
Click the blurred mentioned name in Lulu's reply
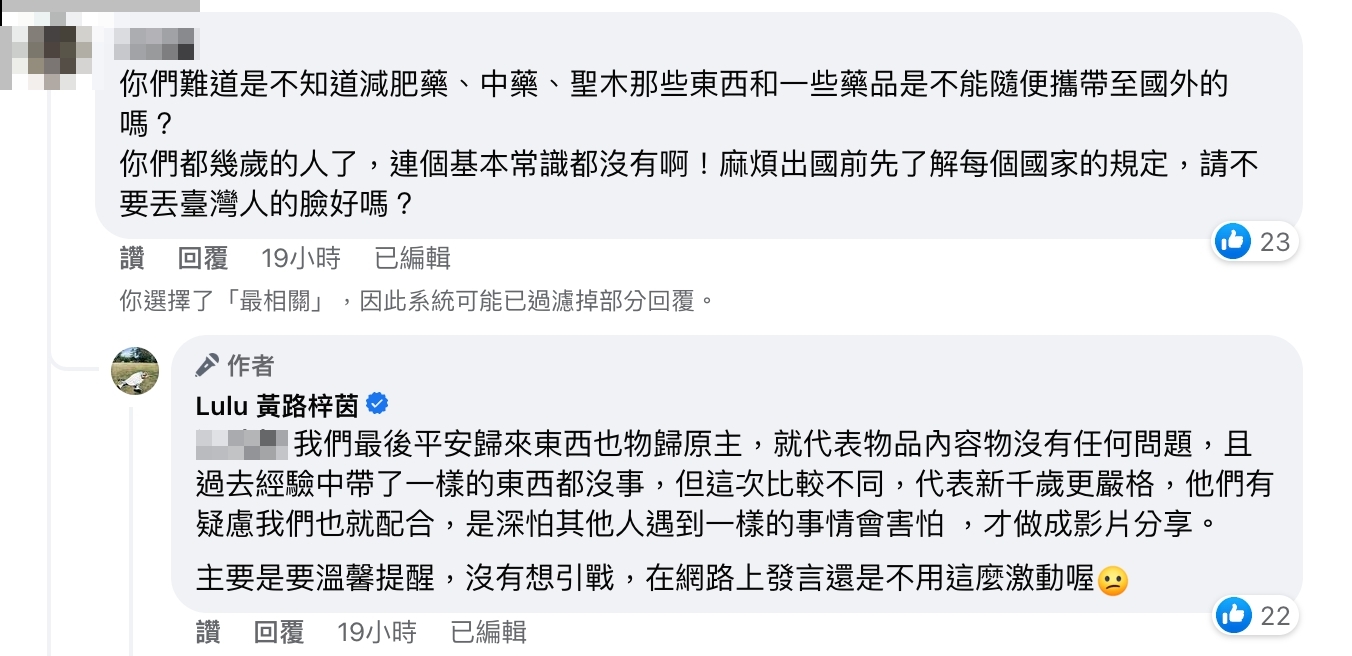tap(238, 443)
